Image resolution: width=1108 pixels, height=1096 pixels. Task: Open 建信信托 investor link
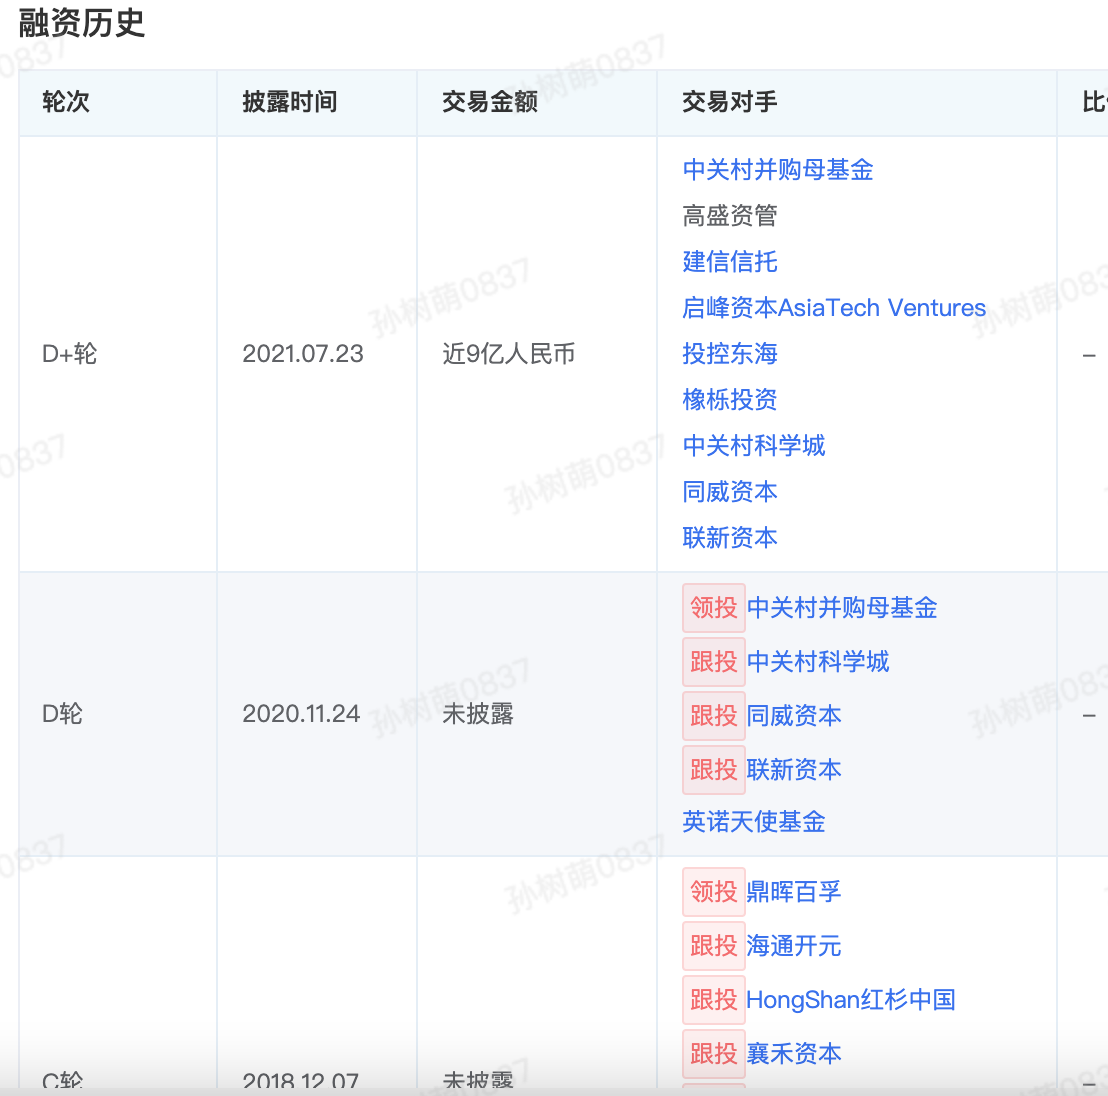point(729,261)
